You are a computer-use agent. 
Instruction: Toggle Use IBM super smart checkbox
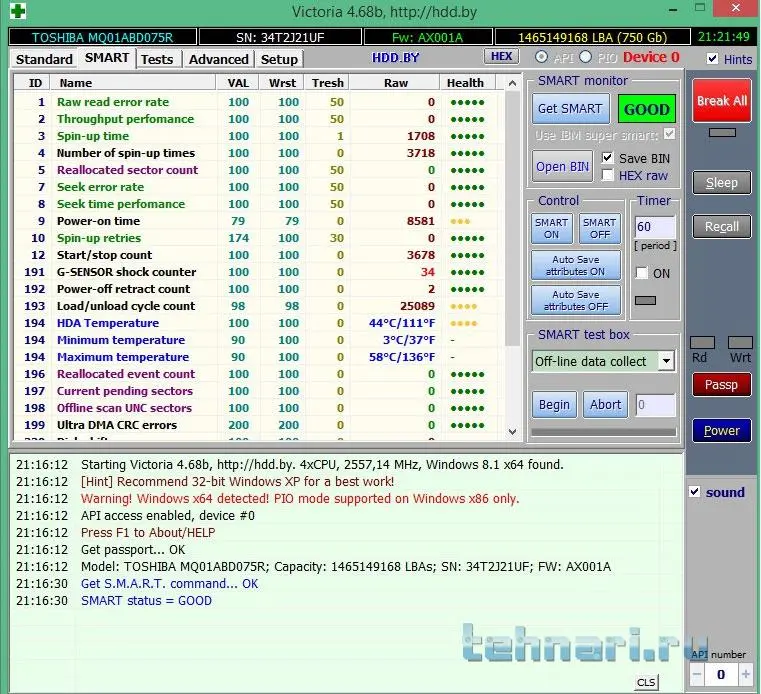[x=669, y=134]
